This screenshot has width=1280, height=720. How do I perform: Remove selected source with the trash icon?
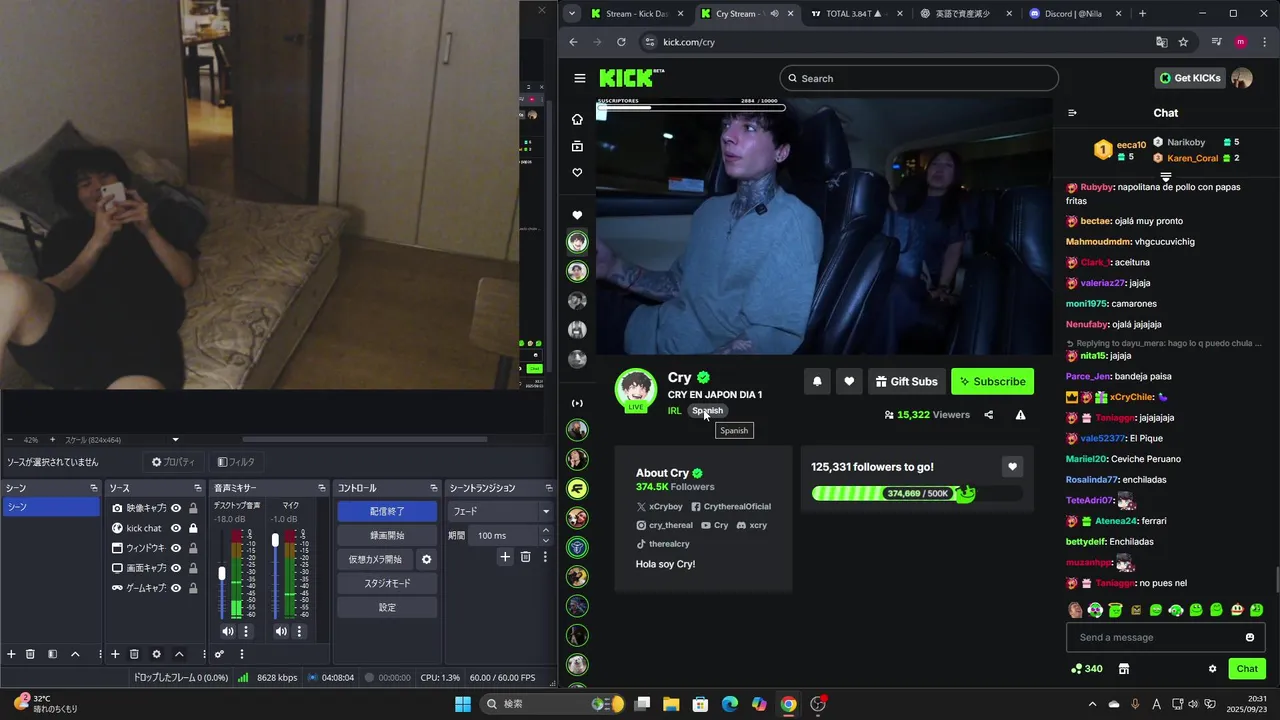(x=134, y=654)
